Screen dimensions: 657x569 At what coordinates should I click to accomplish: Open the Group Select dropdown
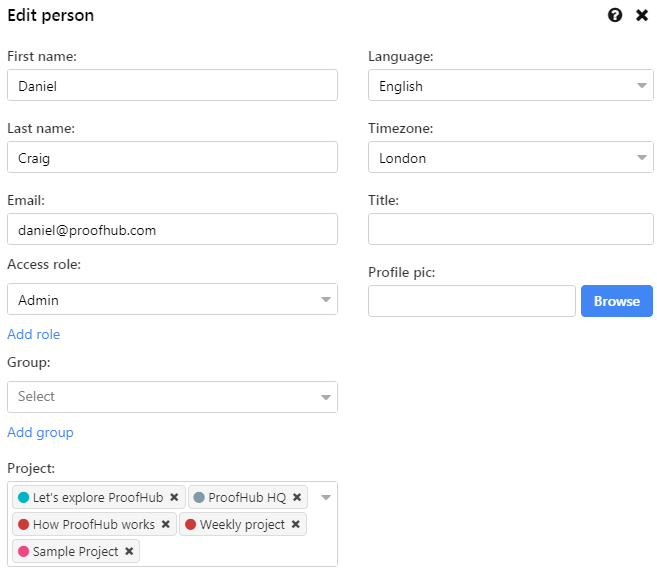[172, 397]
